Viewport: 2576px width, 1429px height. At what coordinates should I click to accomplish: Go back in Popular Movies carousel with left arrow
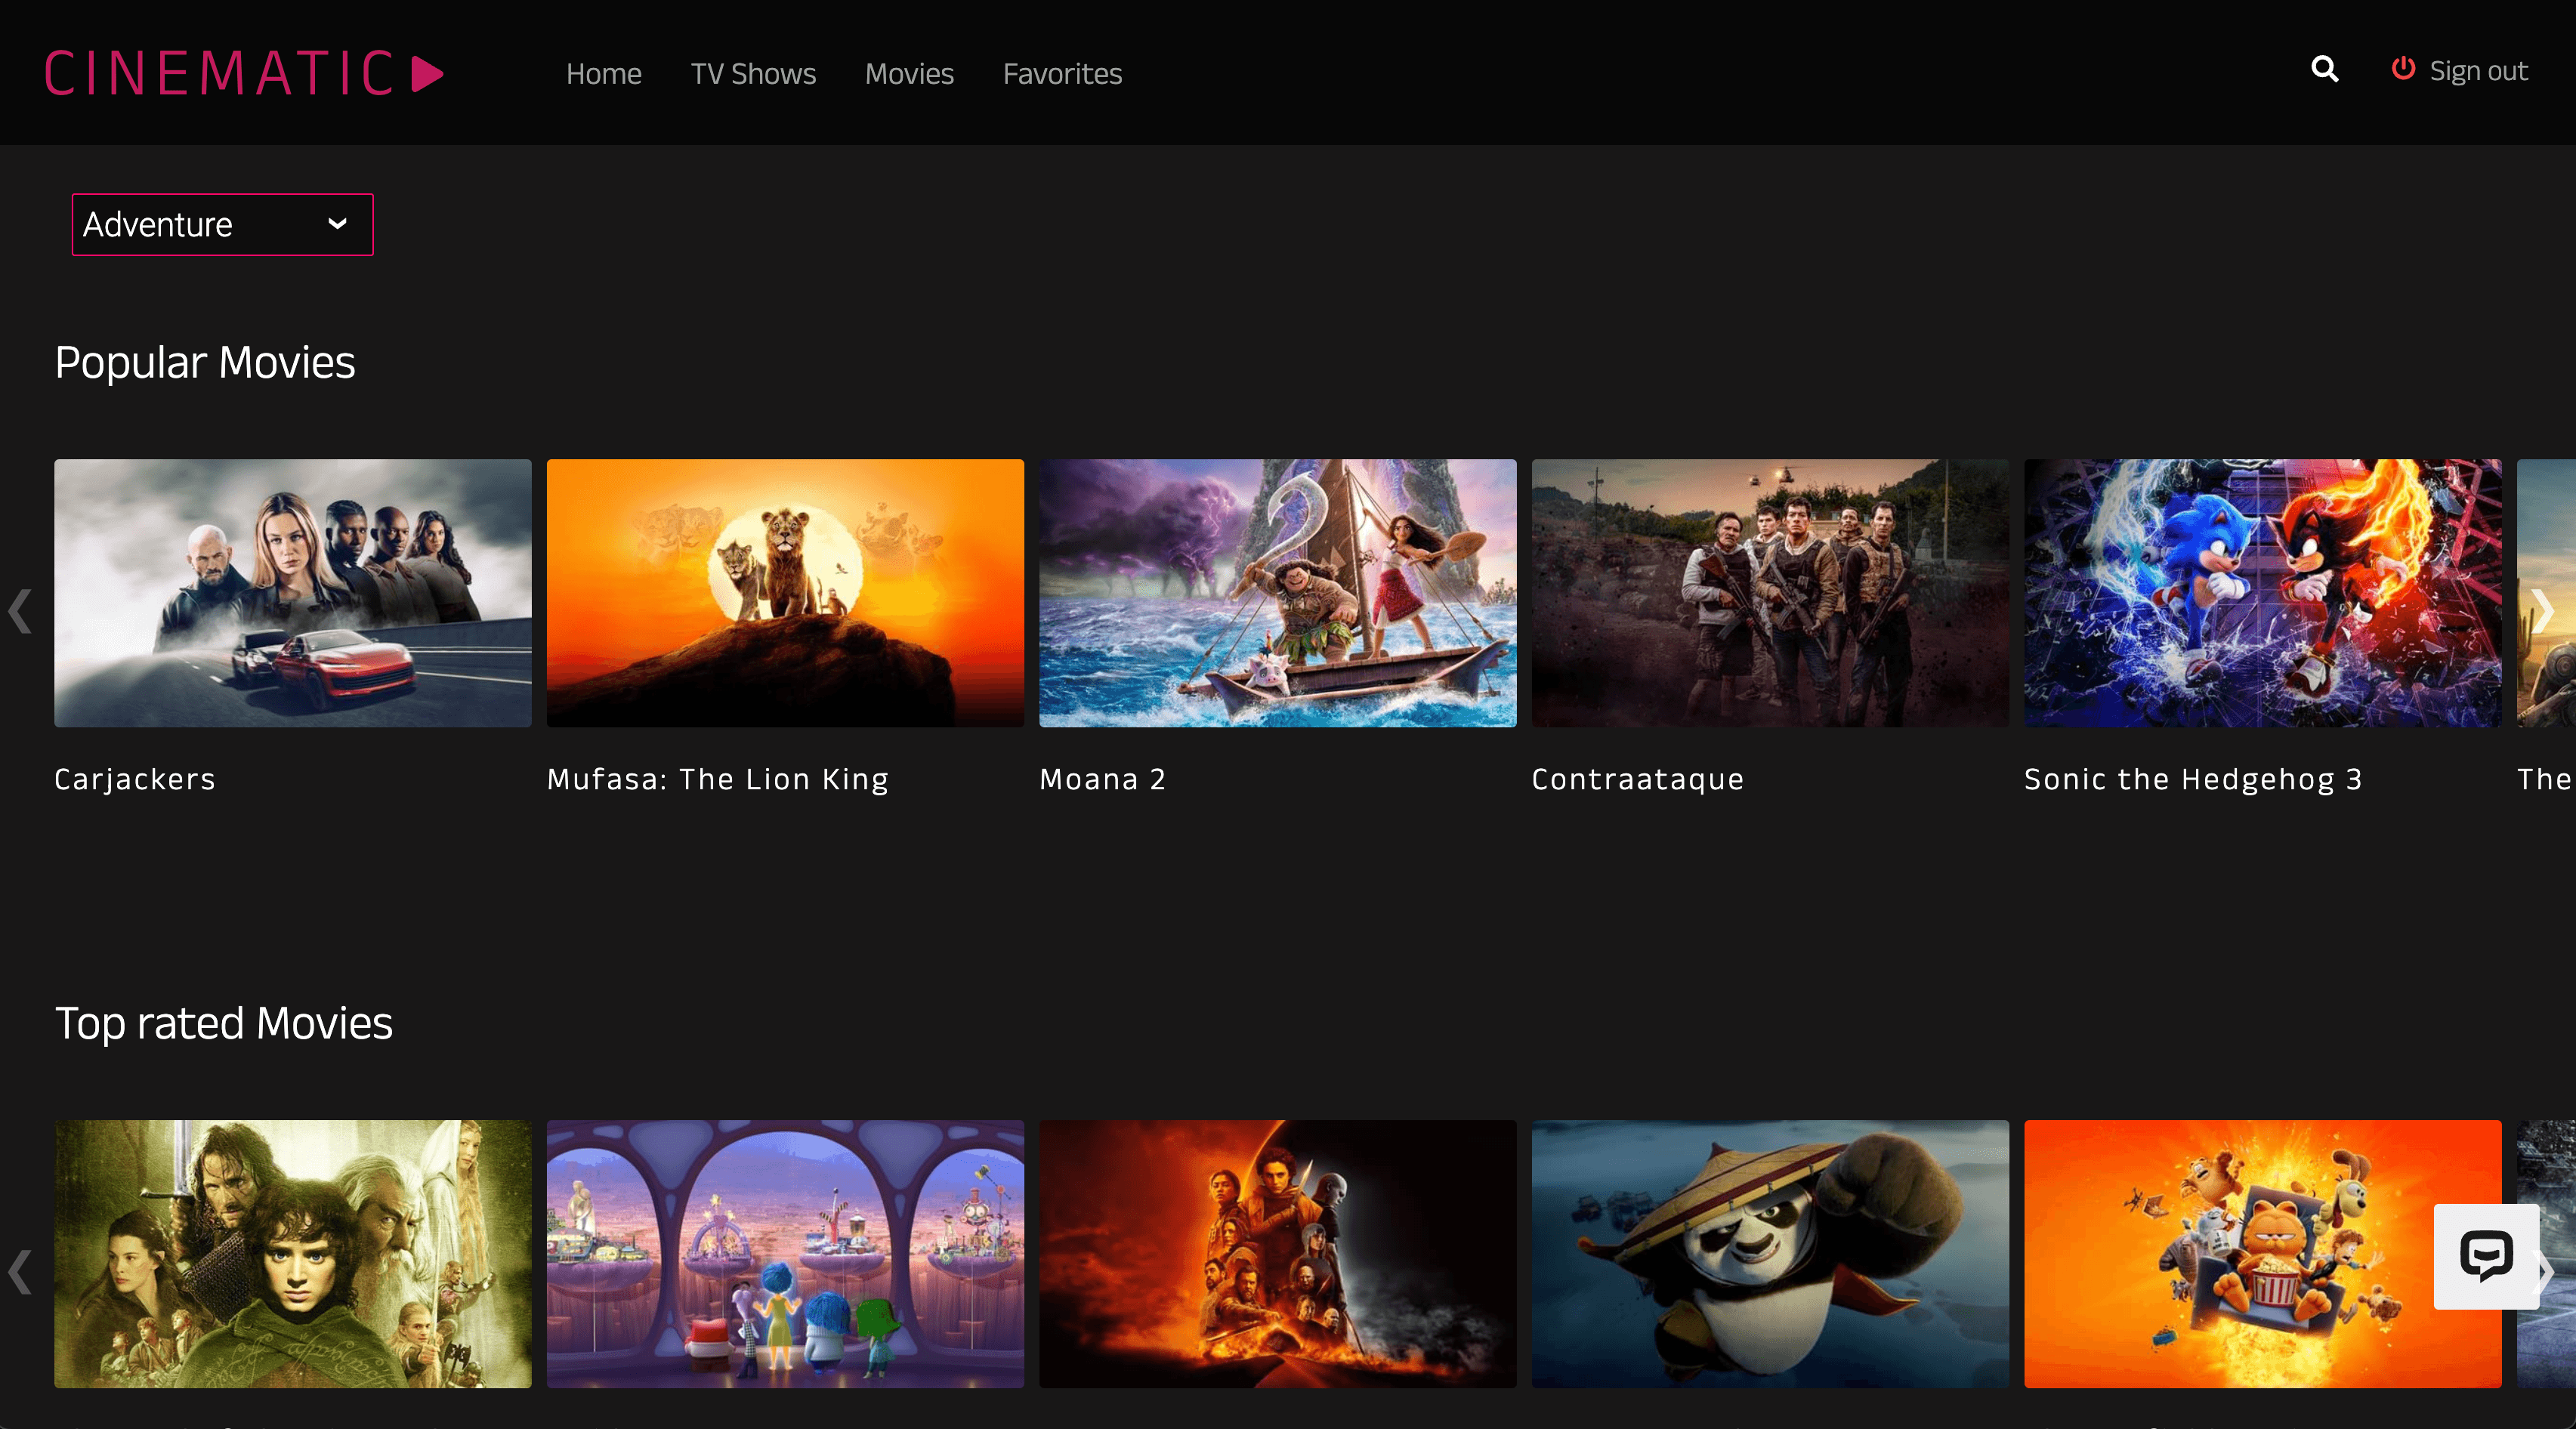pos(20,610)
